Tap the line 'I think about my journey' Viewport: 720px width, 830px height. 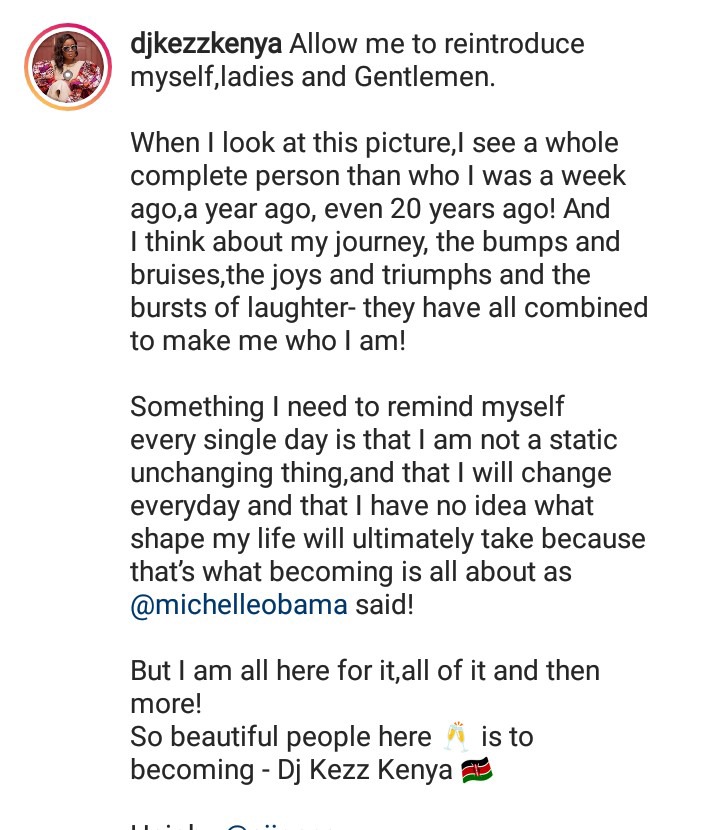pyautogui.click(x=375, y=242)
